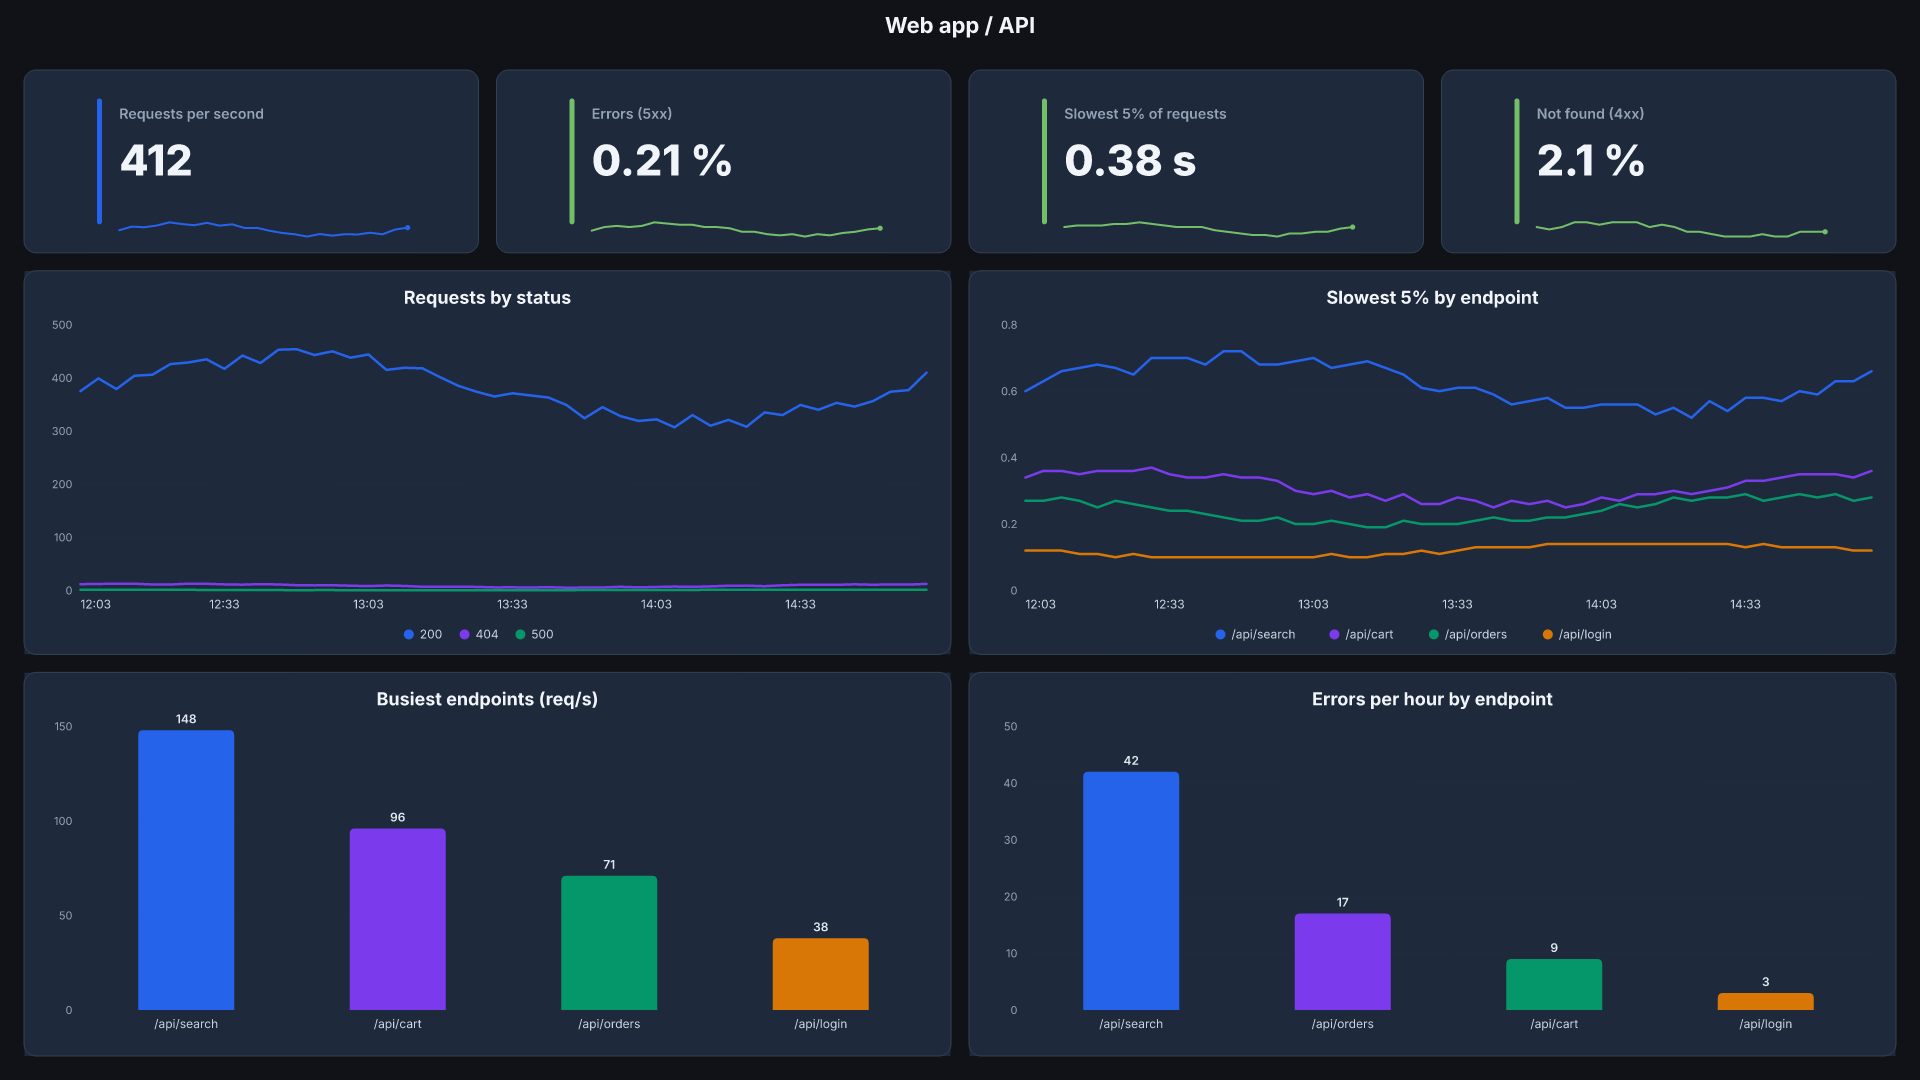The height and width of the screenshot is (1080, 1920).
Task: Click the 96 bar value label
Action: coord(398,817)
